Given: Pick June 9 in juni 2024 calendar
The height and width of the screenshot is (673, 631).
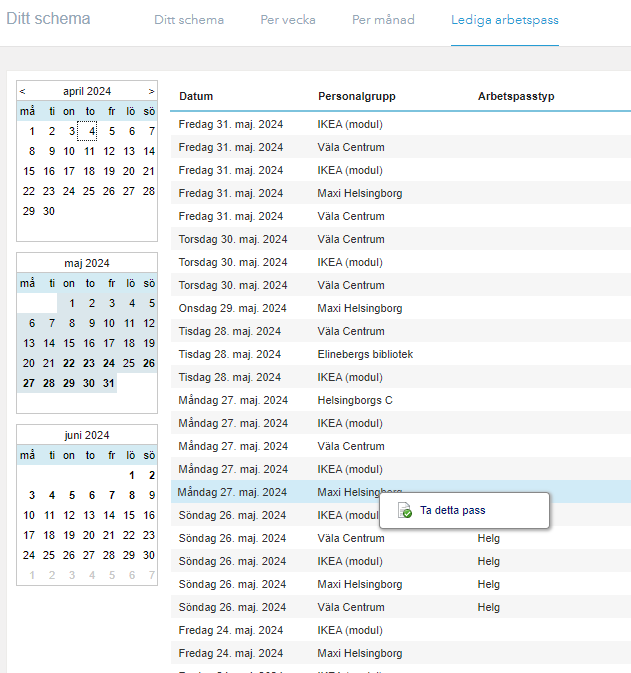Looking at the screenshot, I should (149, 495).
